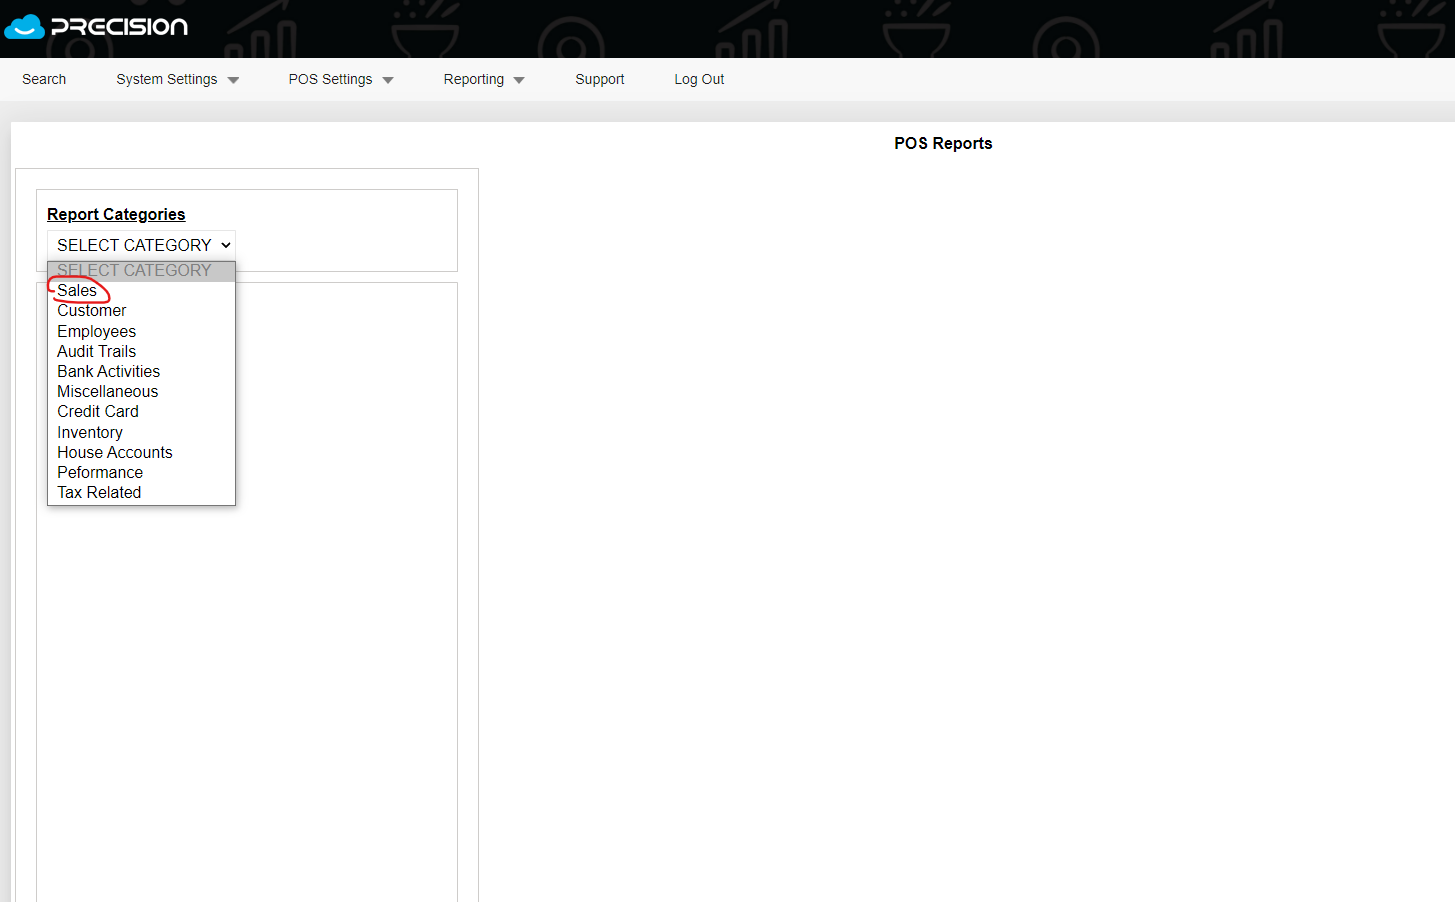Select Peformance report category
The width and height of the screenshot is (1455, 902).
(x=141, y=472)
